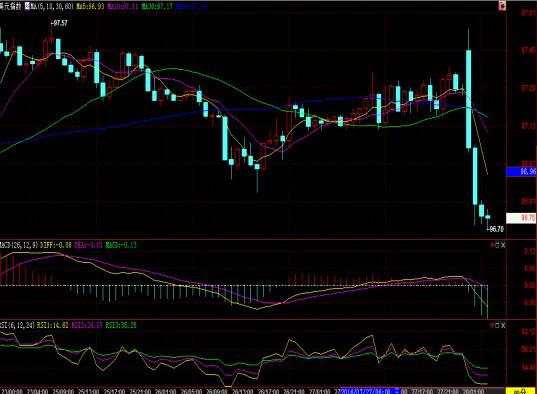Click the green MA30 value label
This screenshot has width=537, height=394.
(157, 6)
